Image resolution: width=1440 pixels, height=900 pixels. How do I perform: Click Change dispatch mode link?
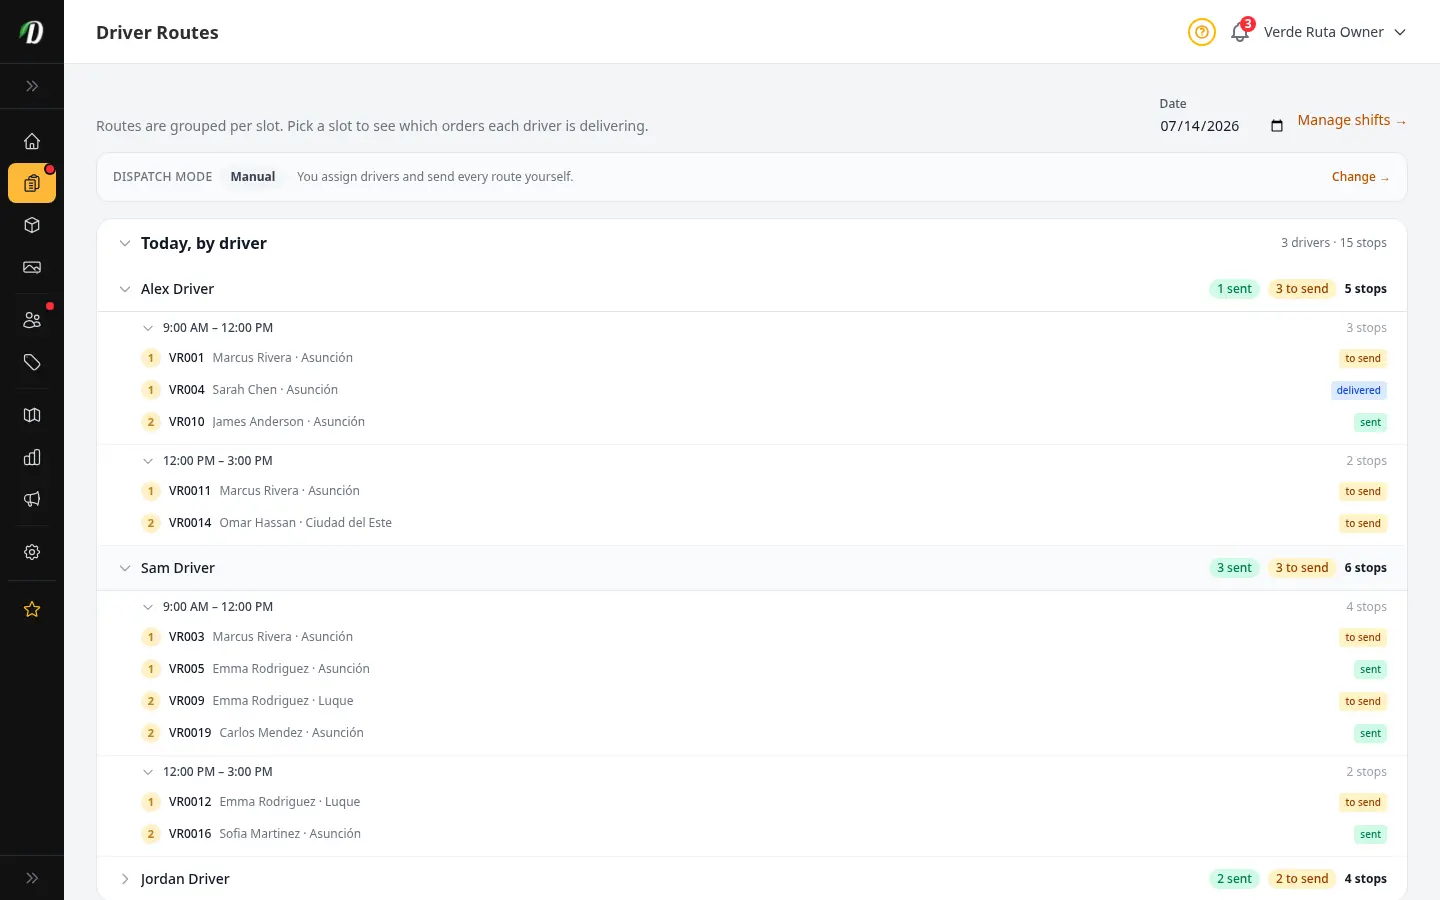[x=1360, y=177]
